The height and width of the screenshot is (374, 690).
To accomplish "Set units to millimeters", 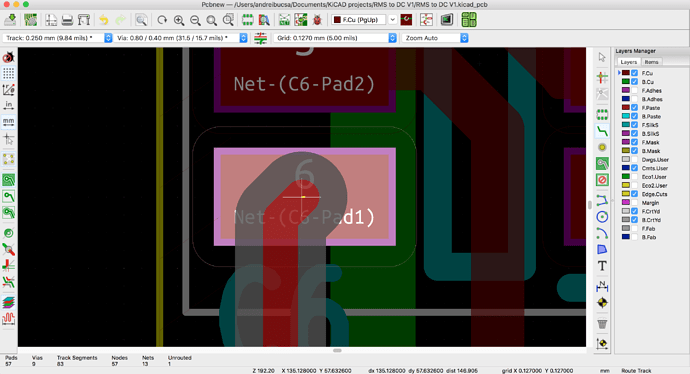I will coord(8,121).
